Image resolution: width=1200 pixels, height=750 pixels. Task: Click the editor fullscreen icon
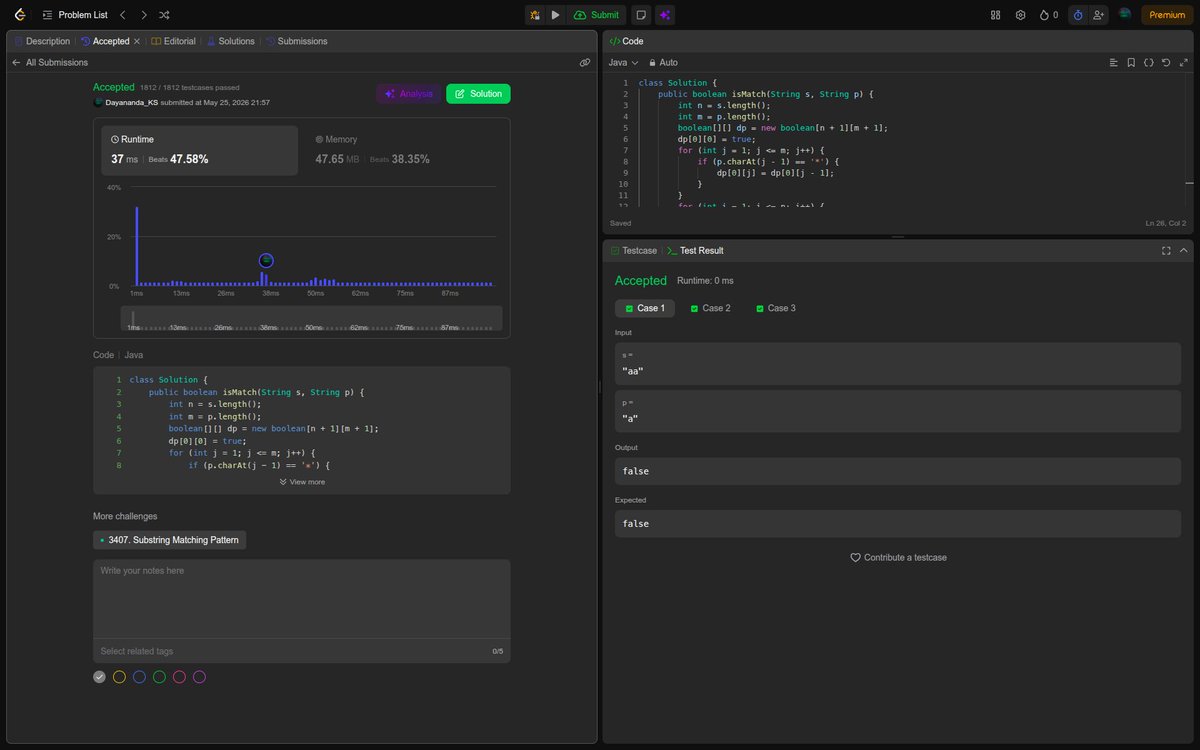click(1184, 62)
